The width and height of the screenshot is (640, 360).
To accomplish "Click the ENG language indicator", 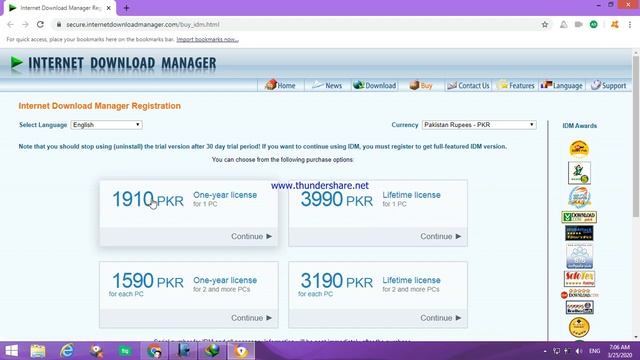I will click(594, 351).
